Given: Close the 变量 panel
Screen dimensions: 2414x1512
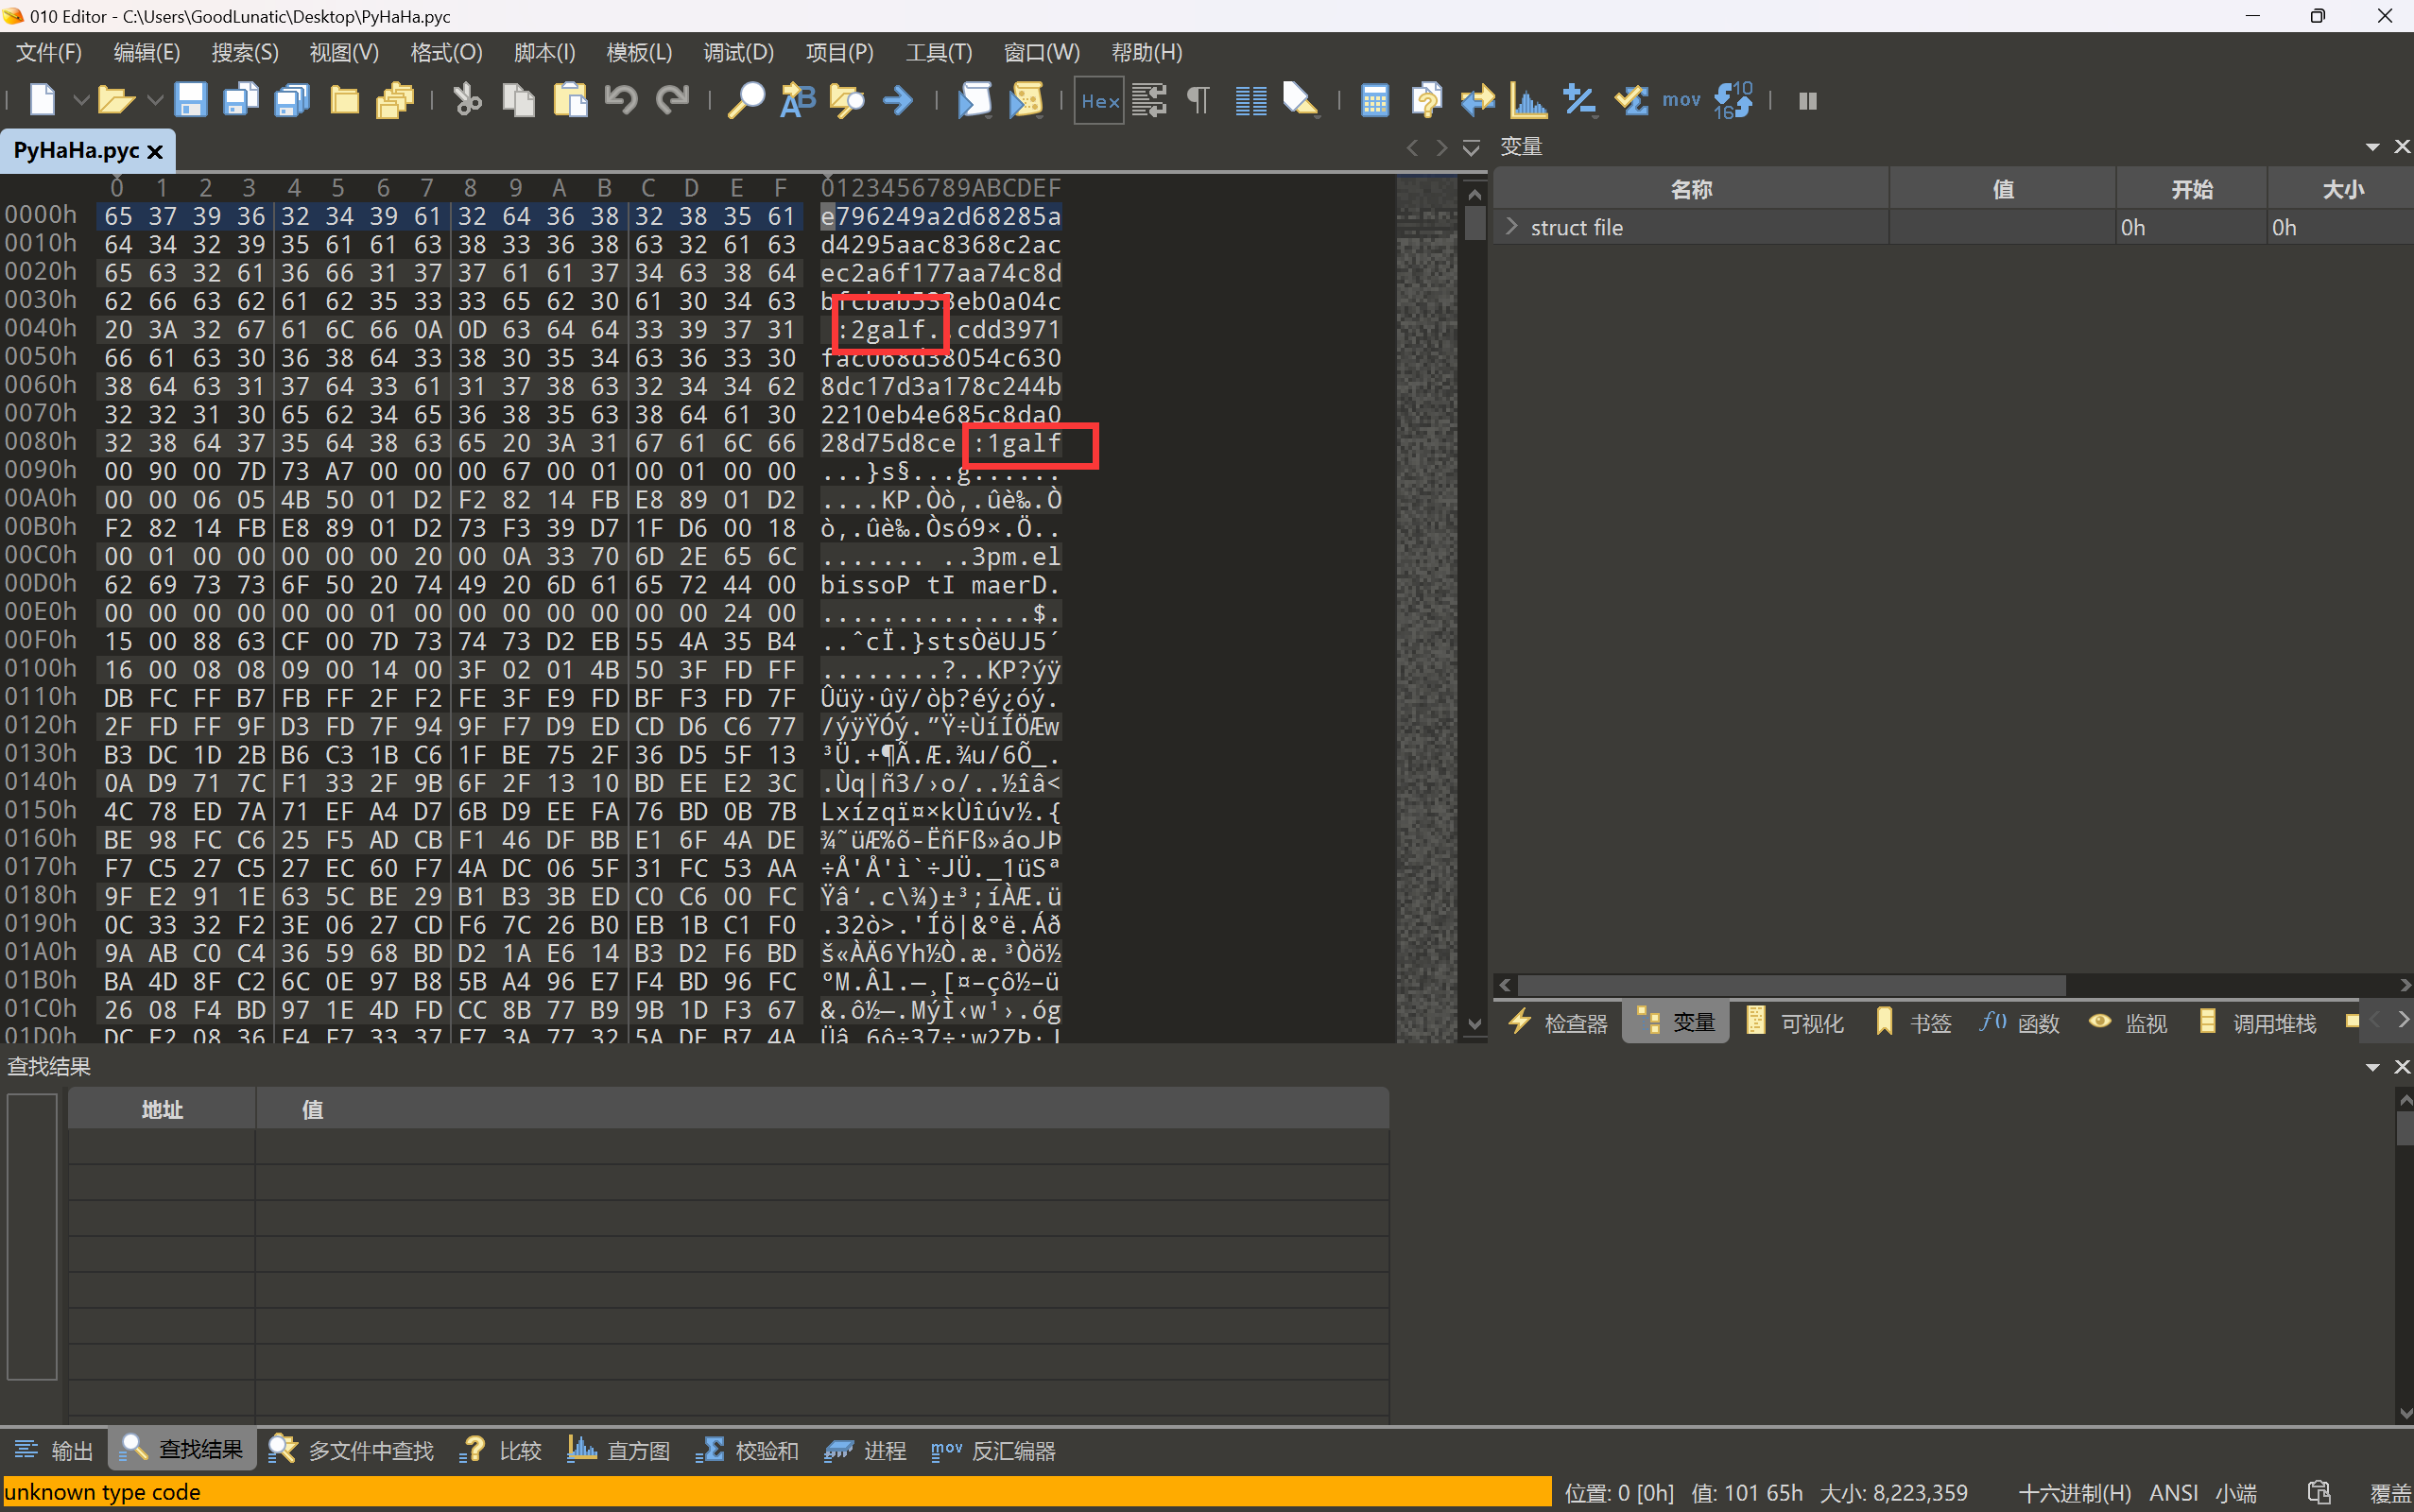Looking at the screenshot, I should point(2402,147).
